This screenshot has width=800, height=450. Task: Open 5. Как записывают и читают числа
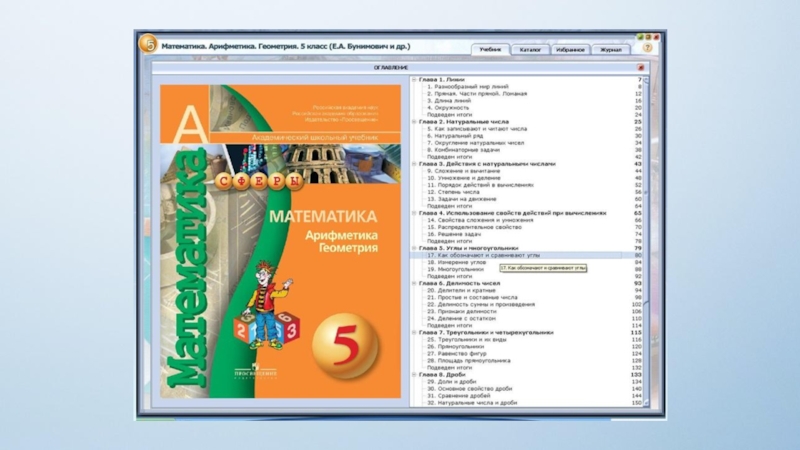[x=477, y=129]
